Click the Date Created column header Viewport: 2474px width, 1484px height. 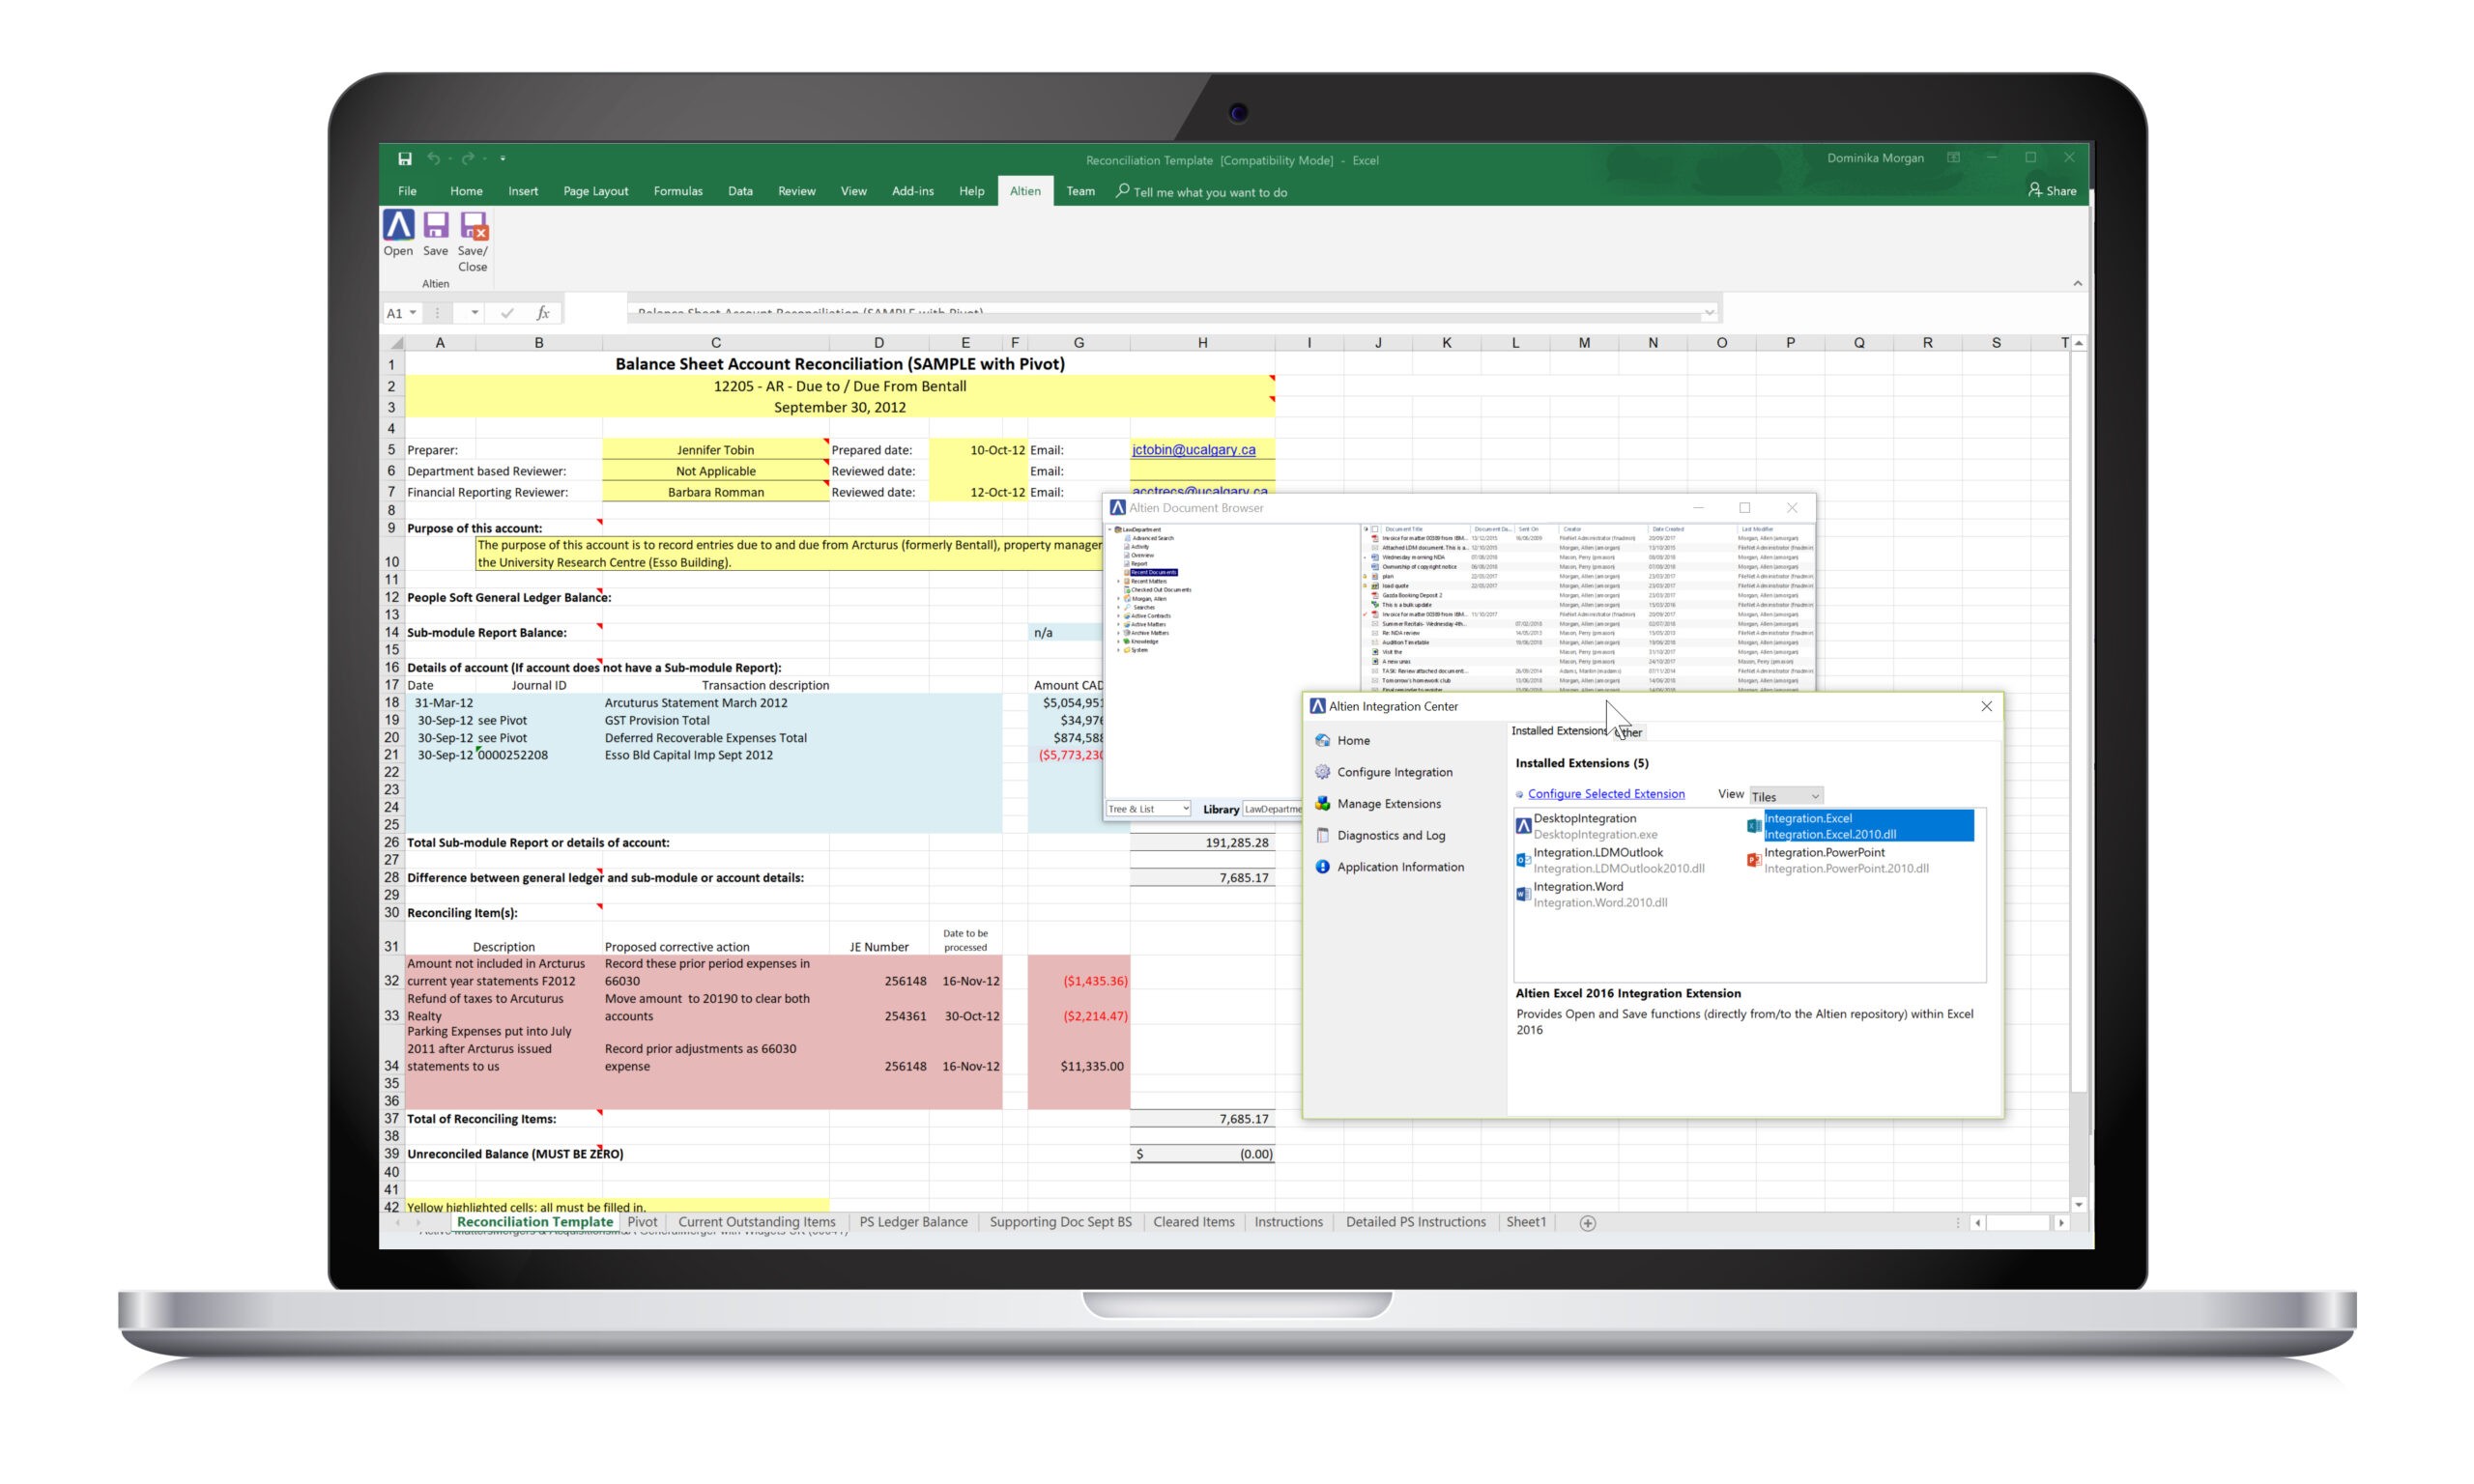pyautogui.click(x=1667, y=529)
